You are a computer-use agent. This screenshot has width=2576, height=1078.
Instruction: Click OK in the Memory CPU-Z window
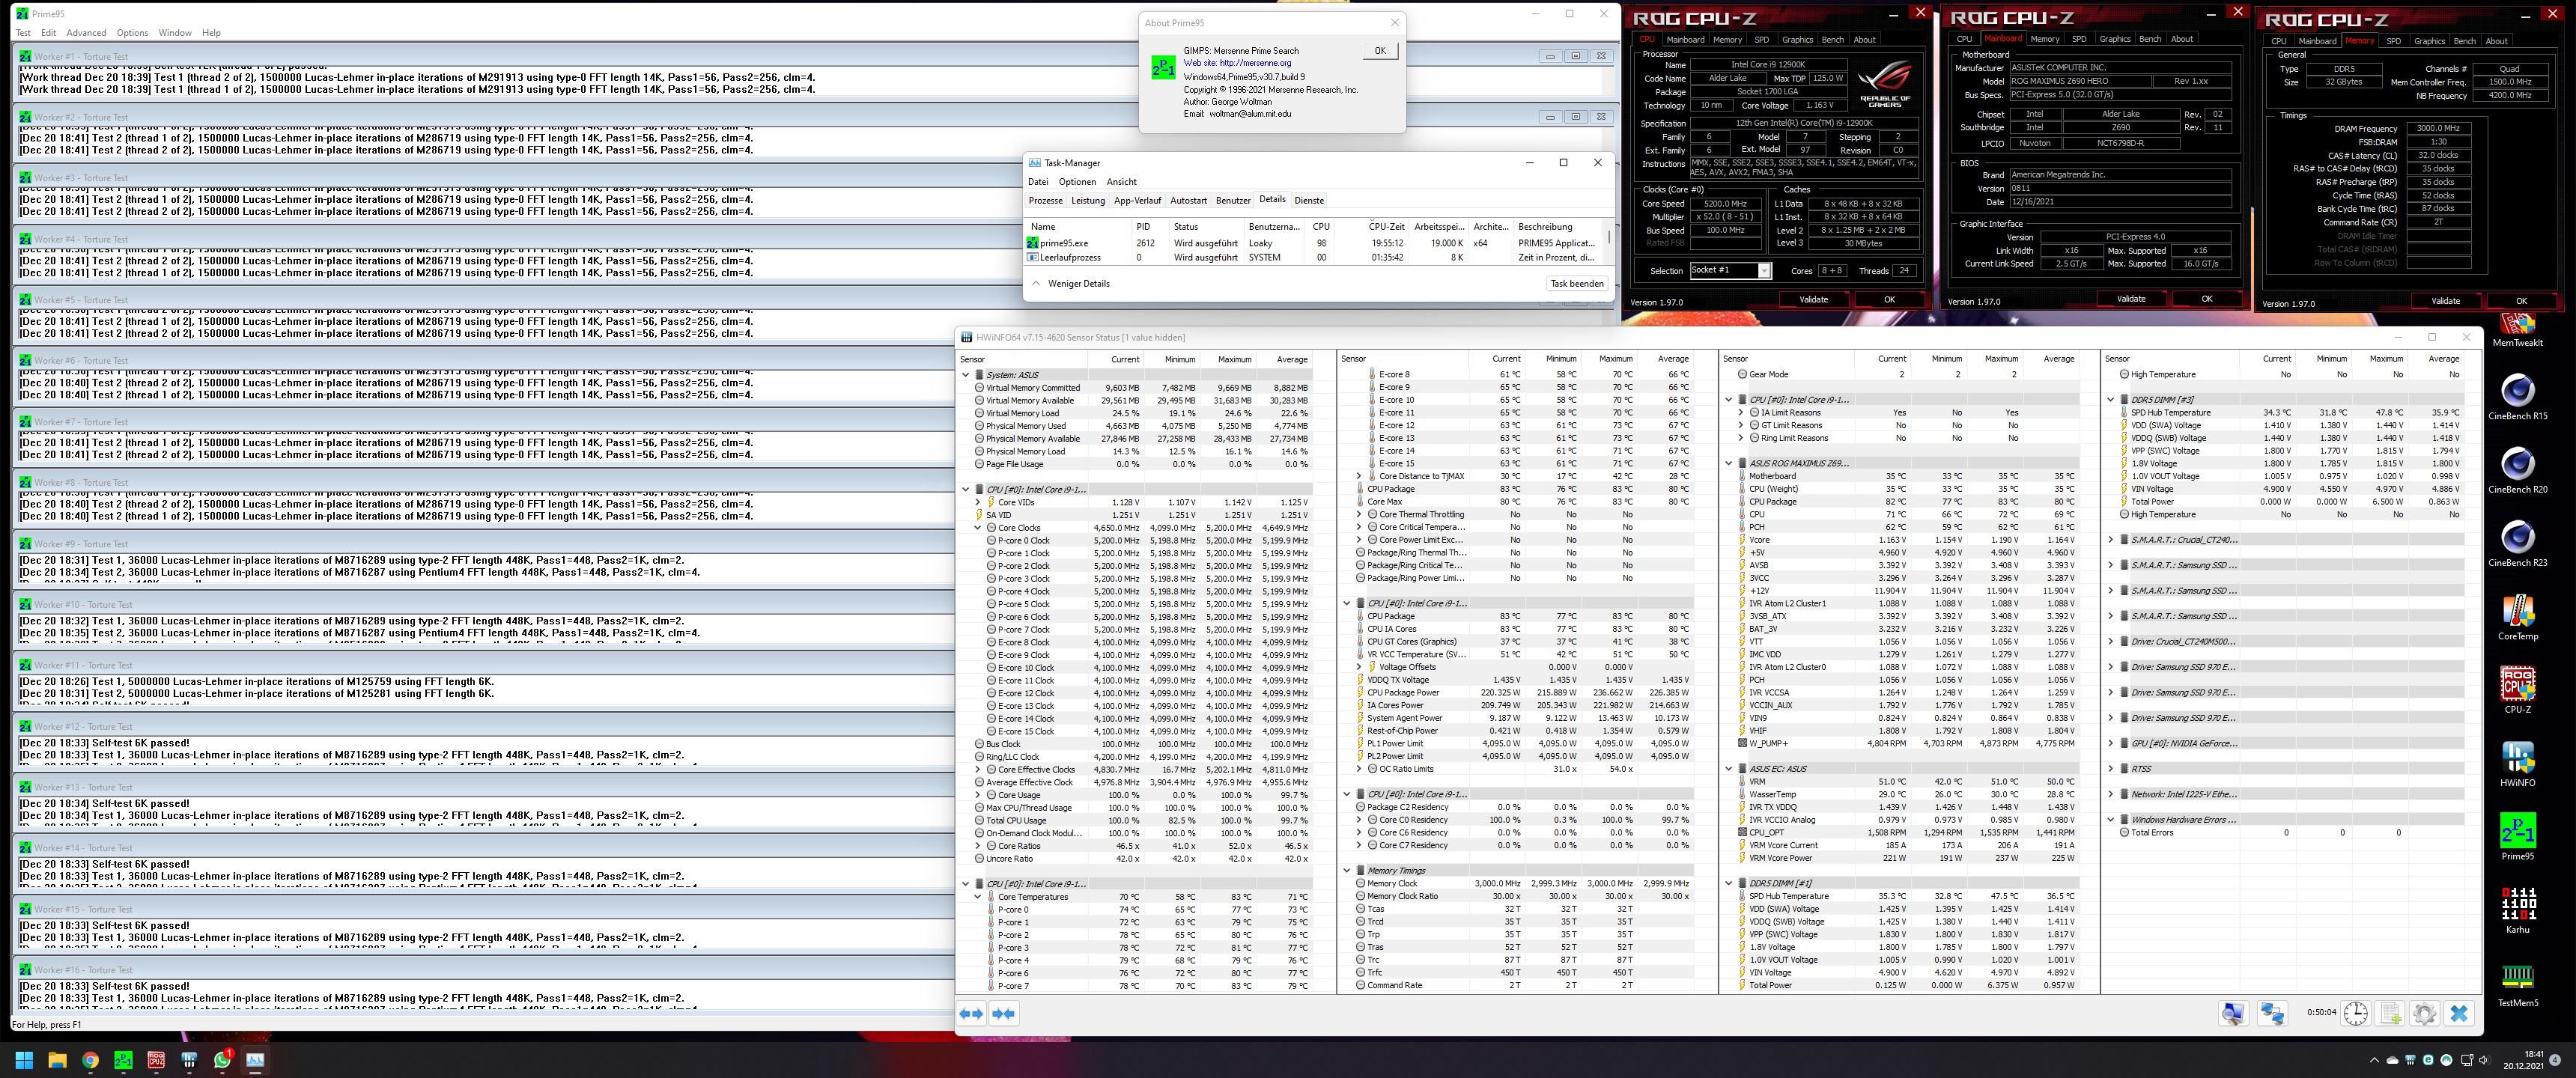coord(2521,301)
